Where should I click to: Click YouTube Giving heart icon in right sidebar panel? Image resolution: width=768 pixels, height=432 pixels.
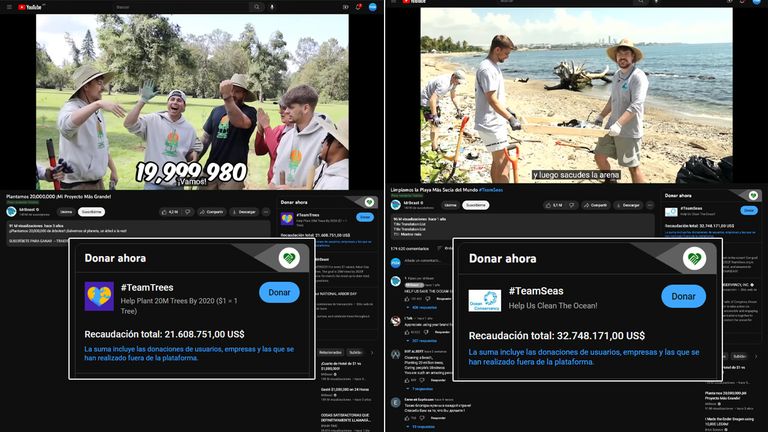pyautogui.click(x=753, y=195)
